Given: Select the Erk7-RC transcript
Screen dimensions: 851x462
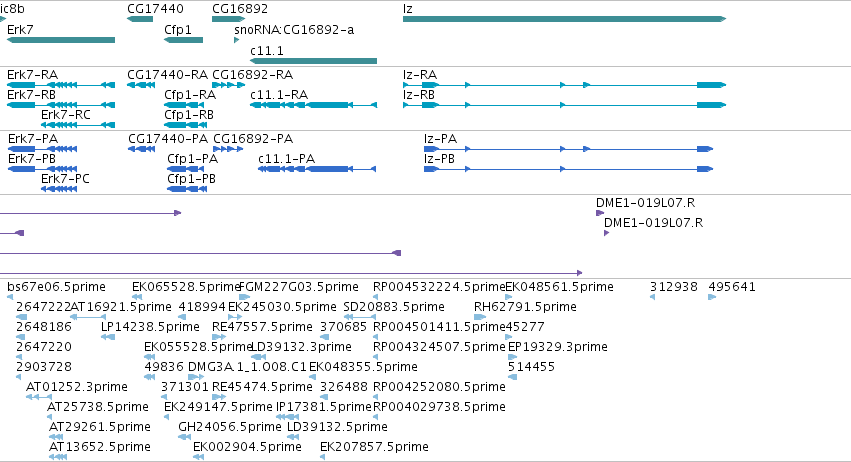Looking at the screenshot, I should 78,125.
